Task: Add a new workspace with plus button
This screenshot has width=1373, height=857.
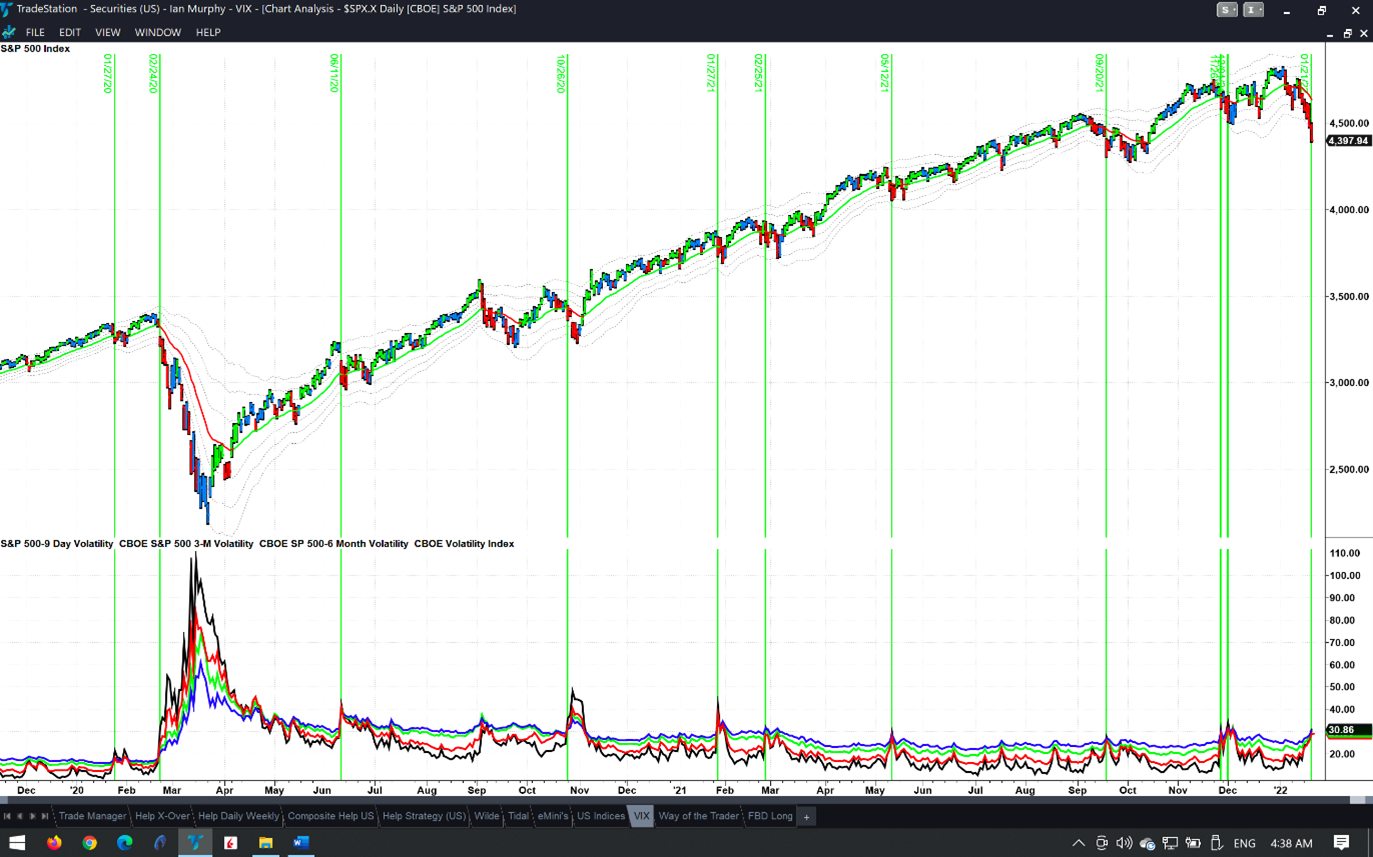Action: point(806,817)
